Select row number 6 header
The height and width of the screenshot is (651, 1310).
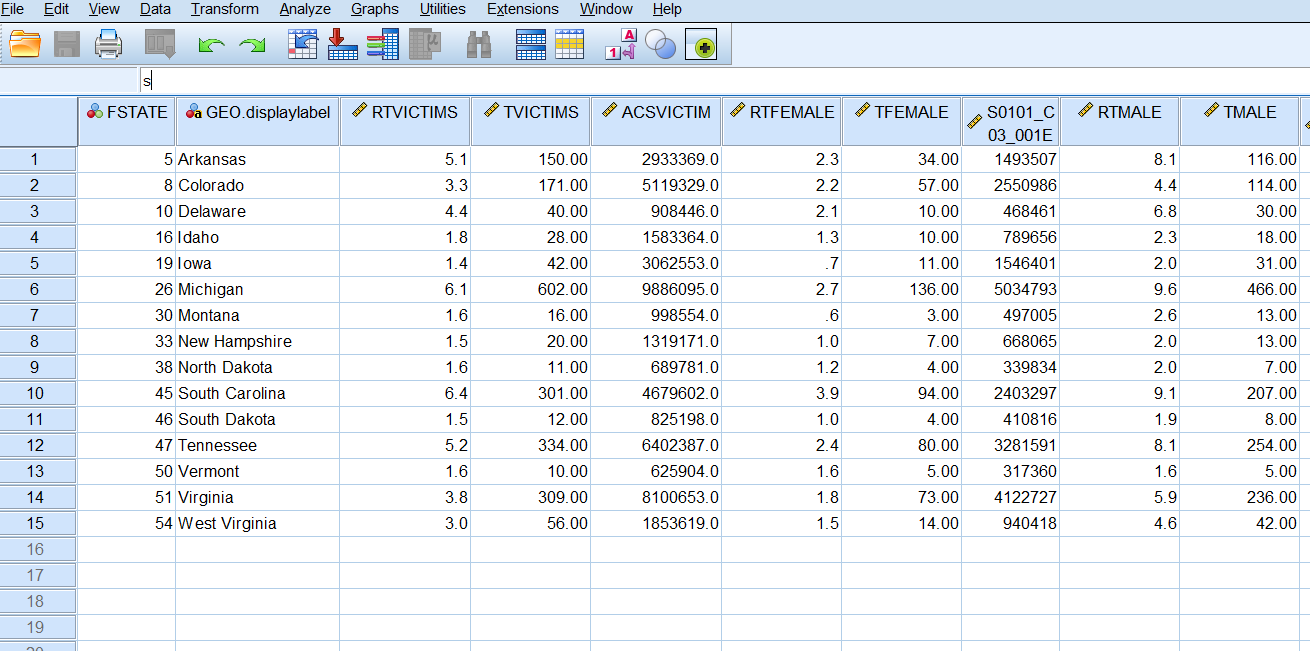[x=36, y=289]
